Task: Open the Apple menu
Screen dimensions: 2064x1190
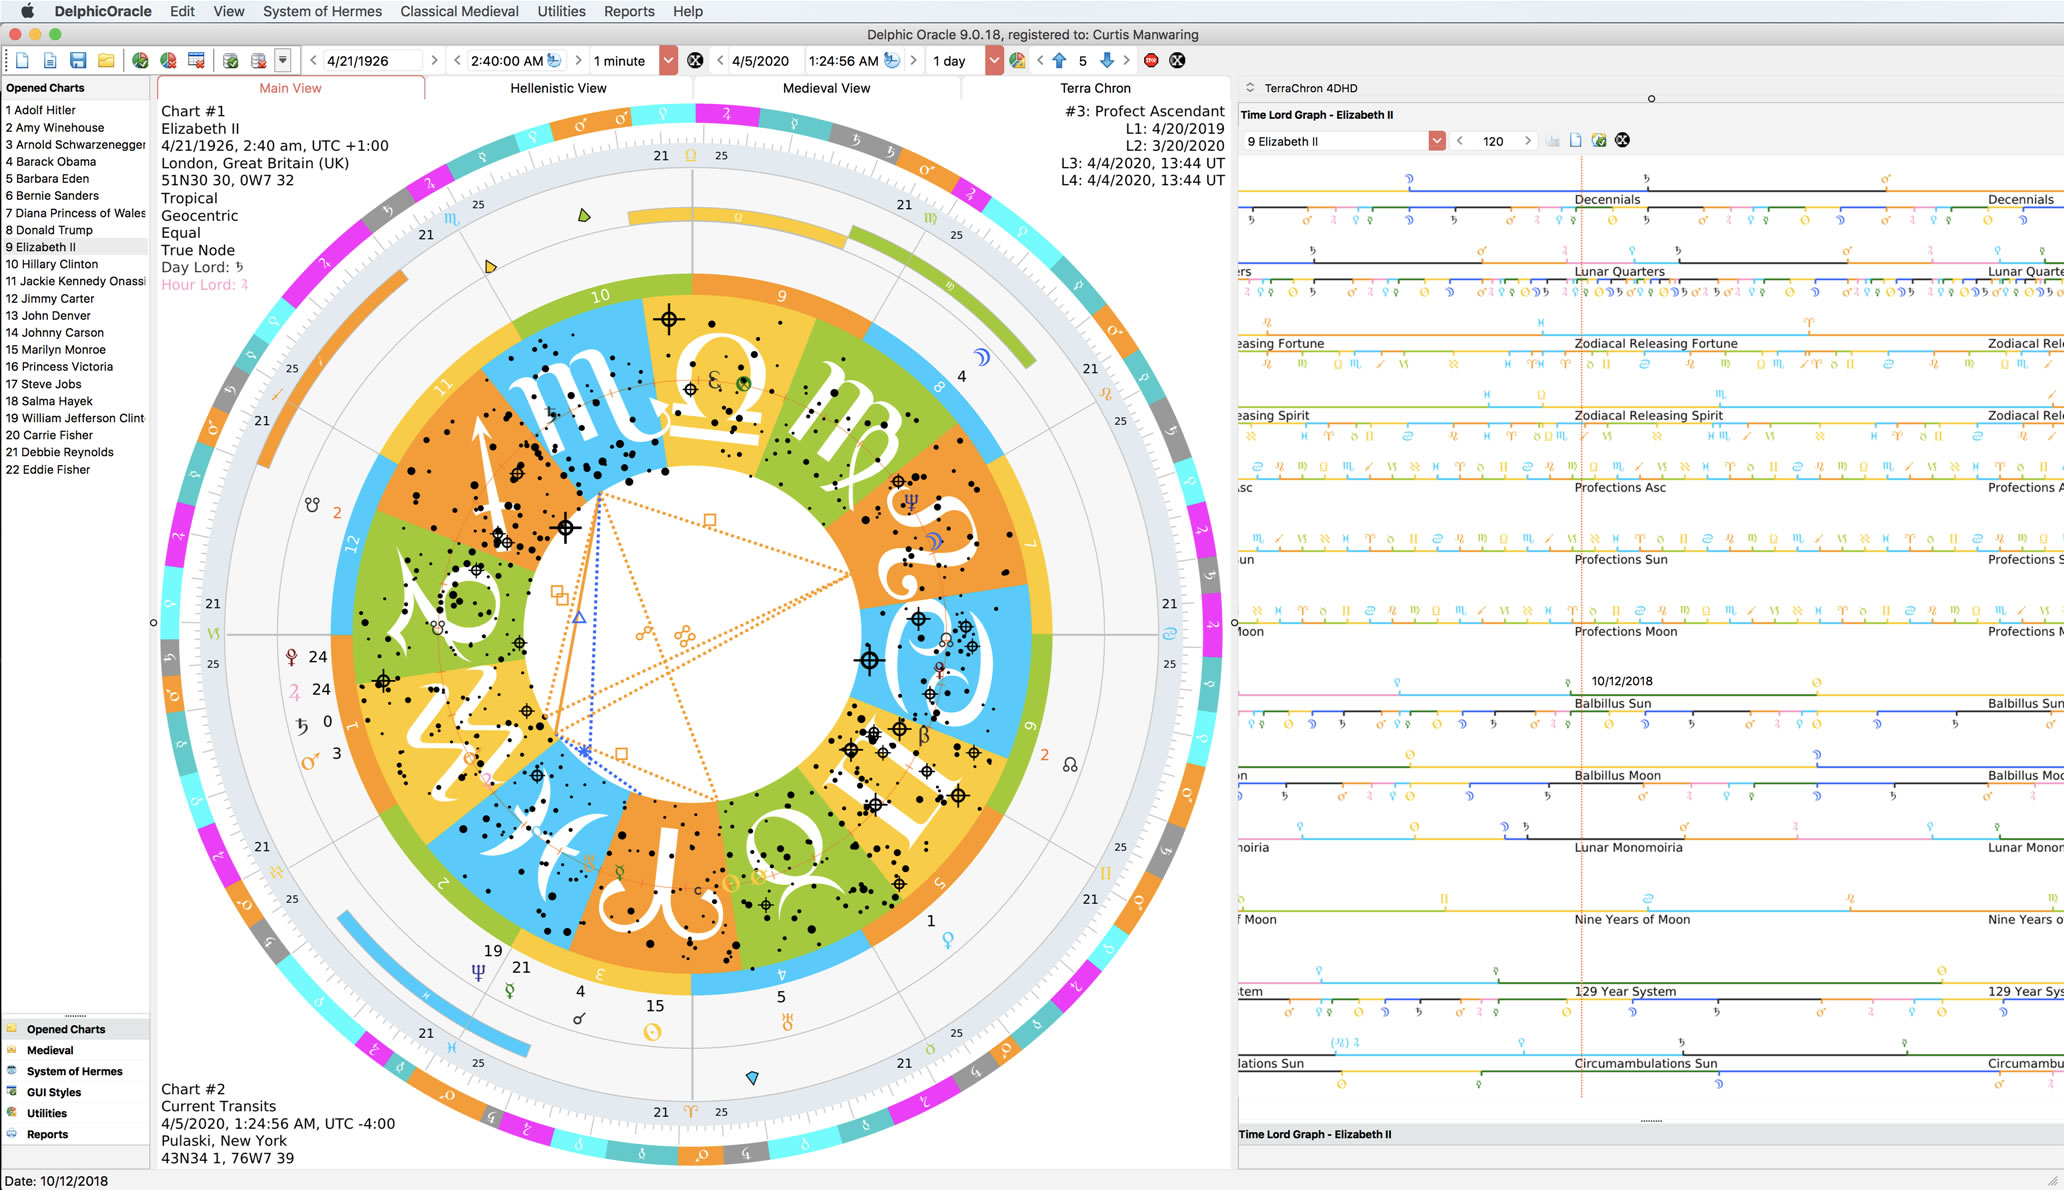Action: click(x=27, y=11)
